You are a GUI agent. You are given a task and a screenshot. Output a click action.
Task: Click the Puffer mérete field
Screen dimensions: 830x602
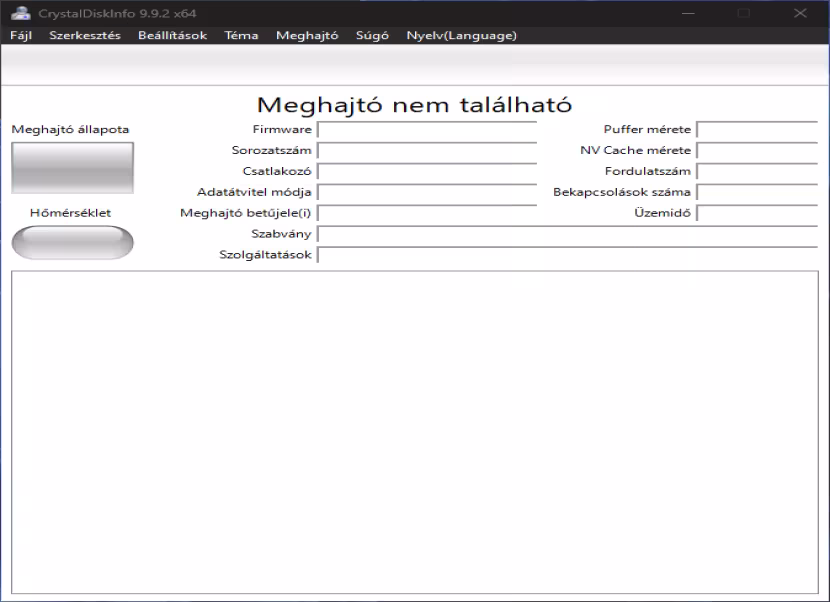pos(757,130)
